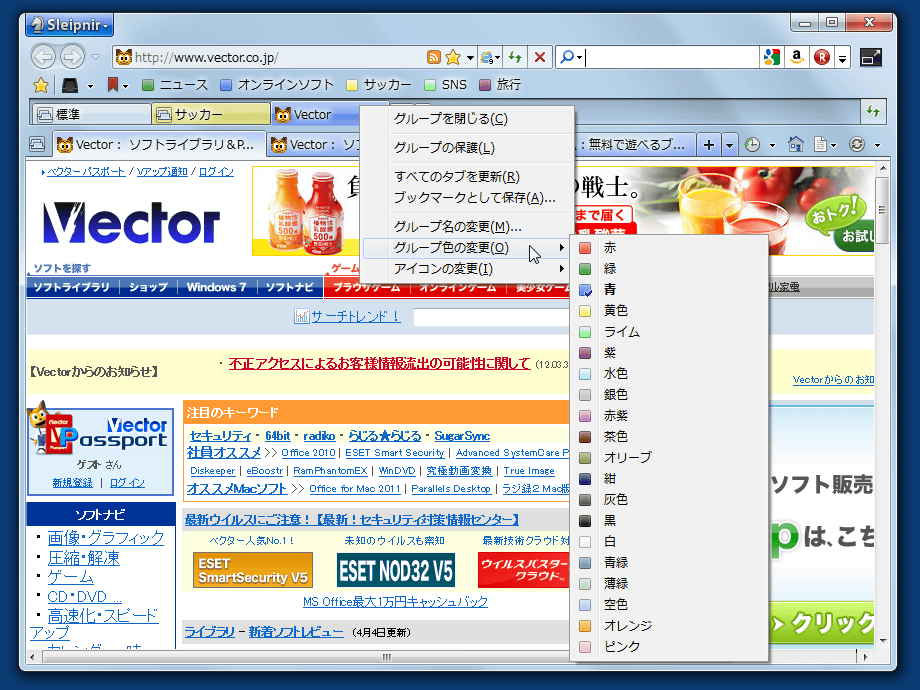Click the forward navigation arrow
Viewport: 920px width, 690px height.
(x=72, y=57)
